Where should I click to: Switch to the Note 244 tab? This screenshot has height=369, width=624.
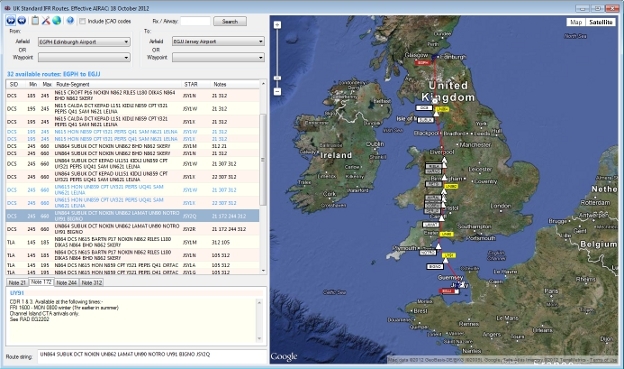(66, 283)
